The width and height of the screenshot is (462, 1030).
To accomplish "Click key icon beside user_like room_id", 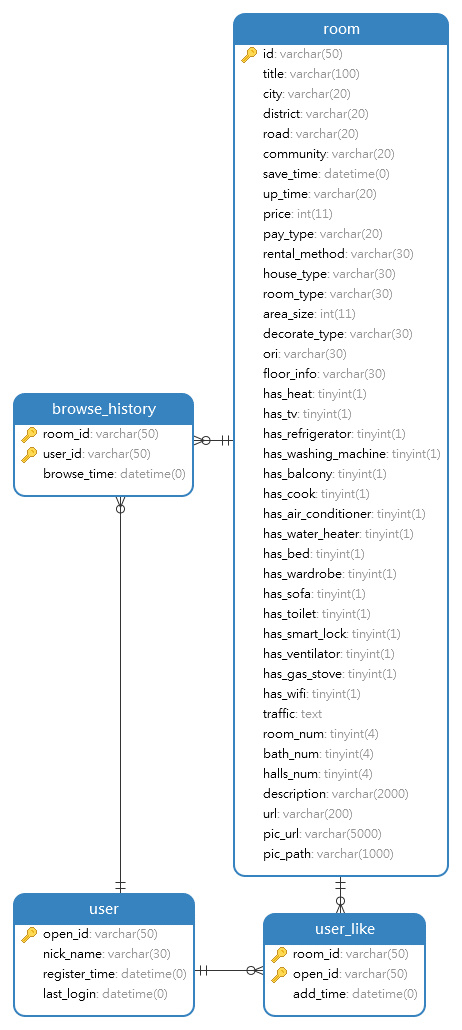I will click(x=279, y=954).
